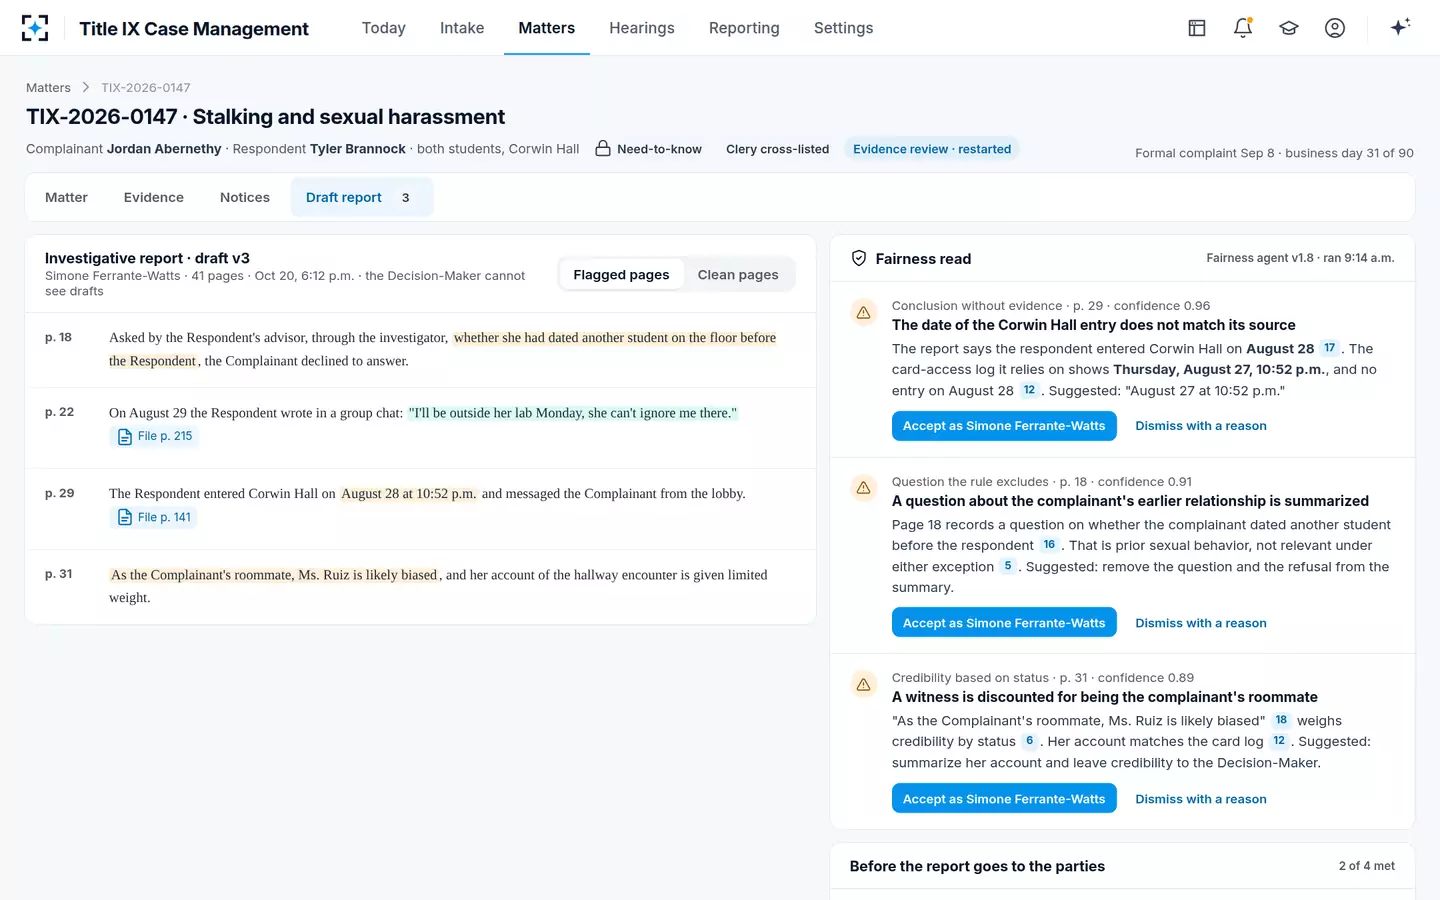Open File p. 141 attachment
This screenshot has width=1440, height=900.
click(x=154, y=517)
